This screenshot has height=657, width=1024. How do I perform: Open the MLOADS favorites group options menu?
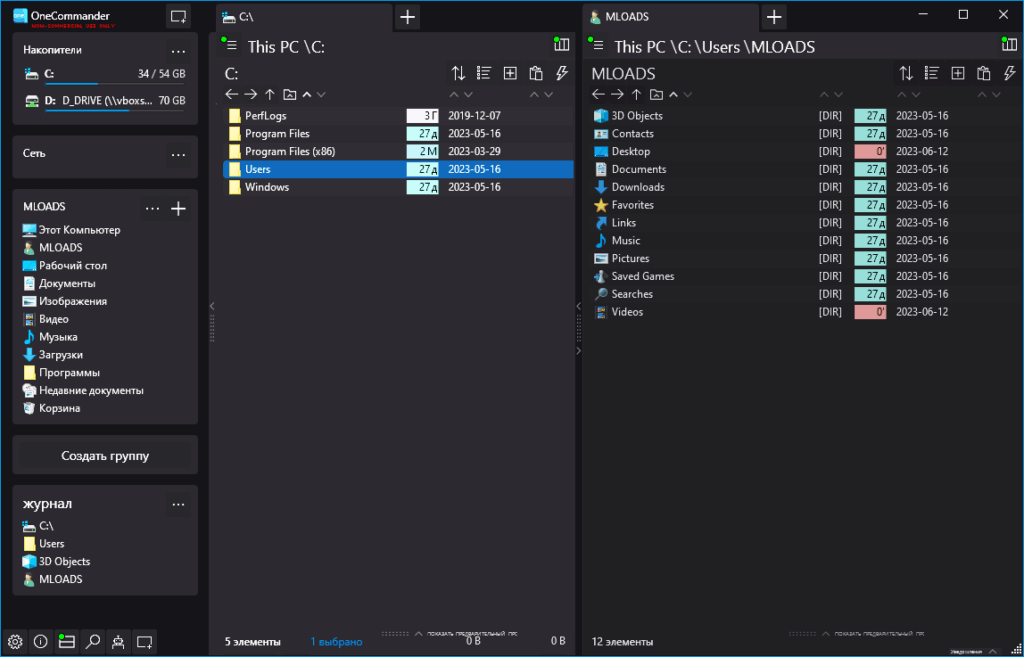coord(152,208)
